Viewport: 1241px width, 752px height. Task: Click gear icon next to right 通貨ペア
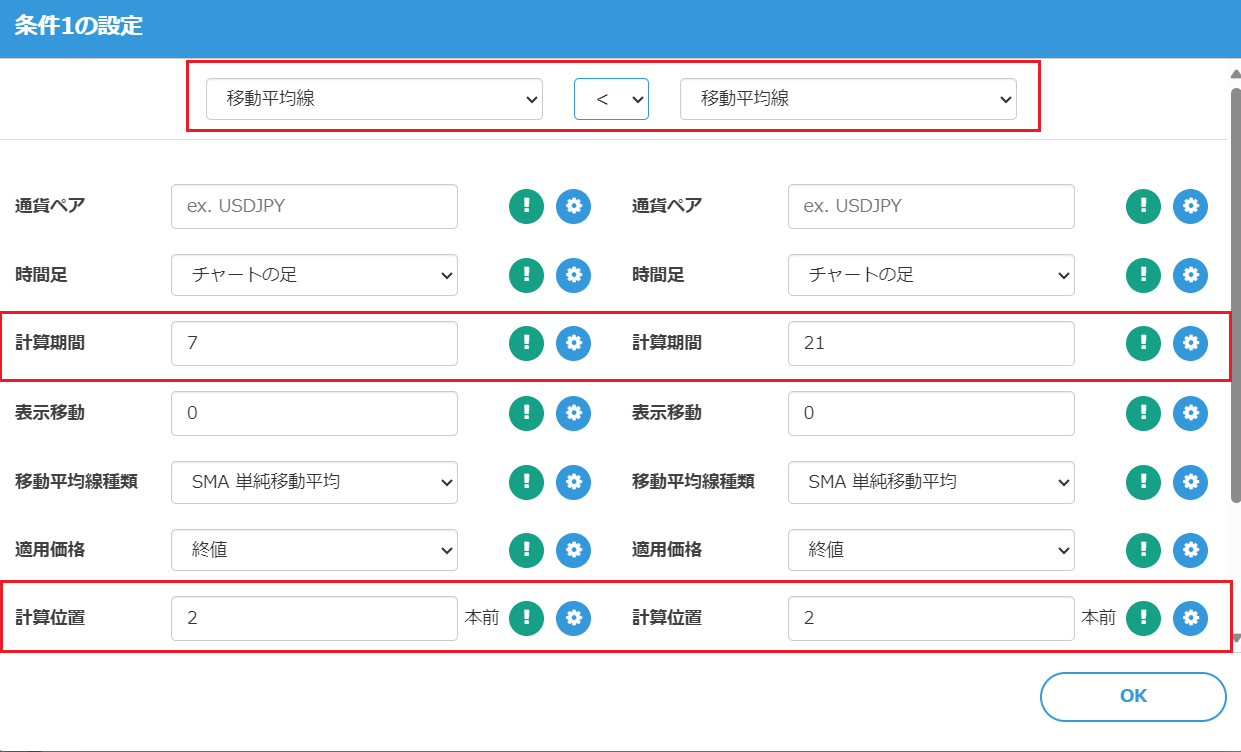(x=1190, y=206)
